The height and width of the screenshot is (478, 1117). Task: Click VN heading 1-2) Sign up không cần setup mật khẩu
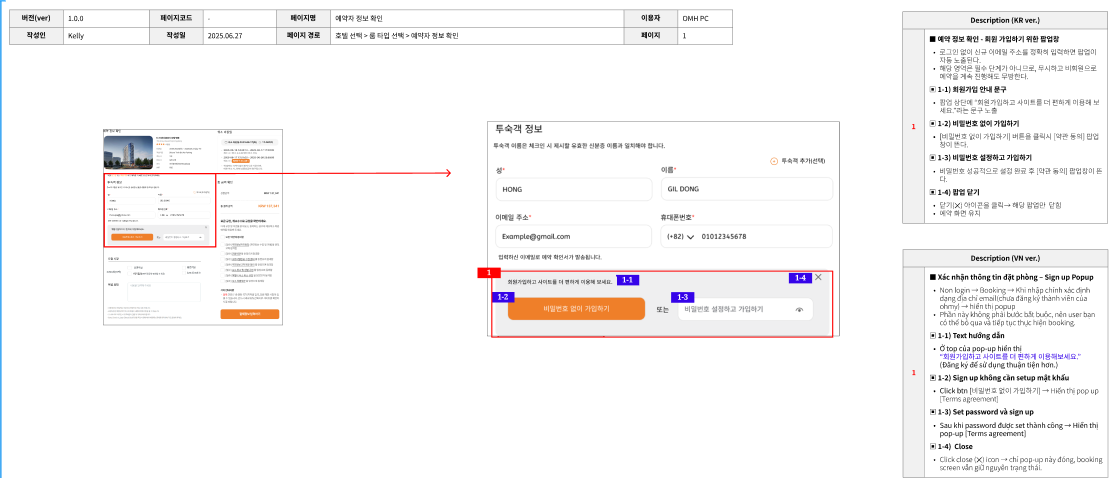999,378
